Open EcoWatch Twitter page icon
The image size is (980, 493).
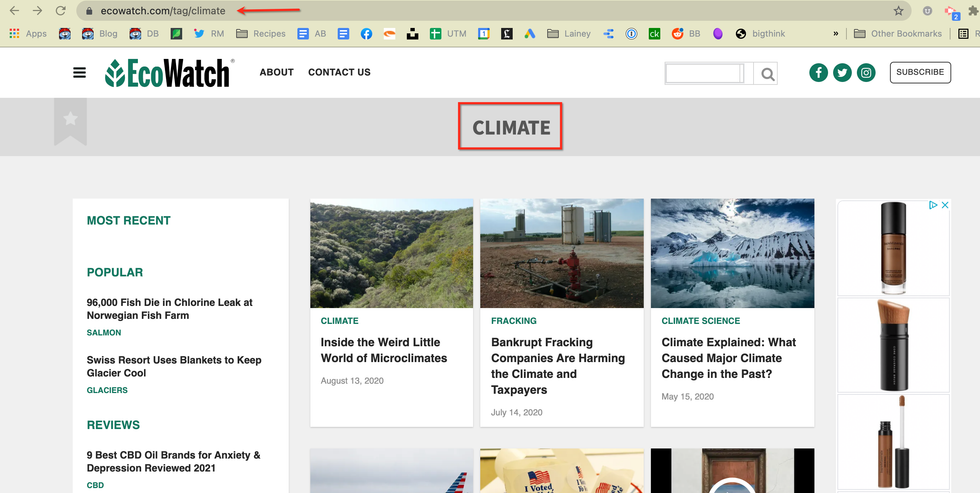(x=842, y=72)
